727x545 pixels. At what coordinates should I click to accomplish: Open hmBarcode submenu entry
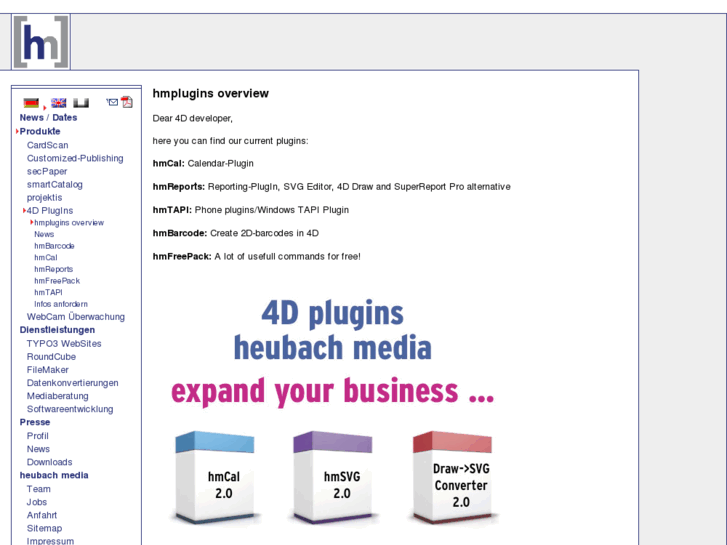pos(54,246)
